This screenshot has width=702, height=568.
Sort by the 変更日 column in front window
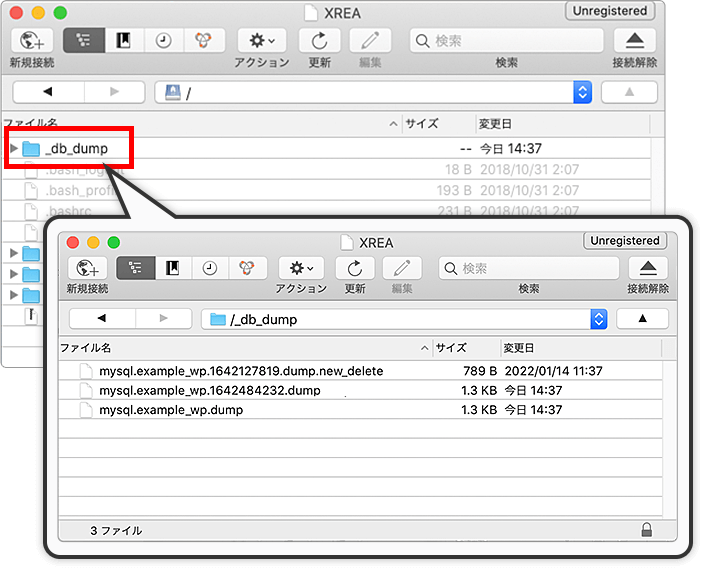580,348
